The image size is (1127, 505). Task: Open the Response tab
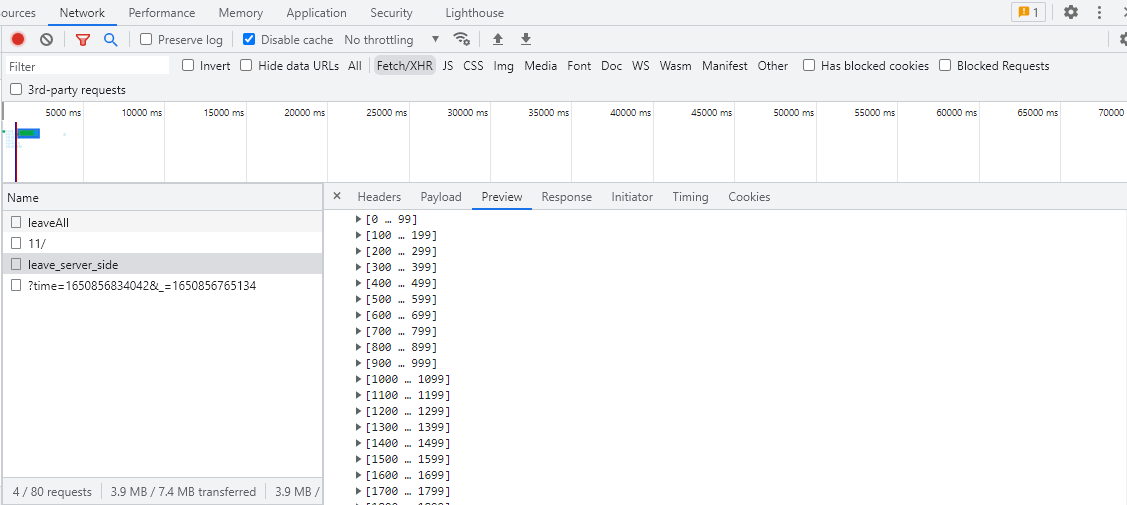pyautogui.click(x=566, y=197)
